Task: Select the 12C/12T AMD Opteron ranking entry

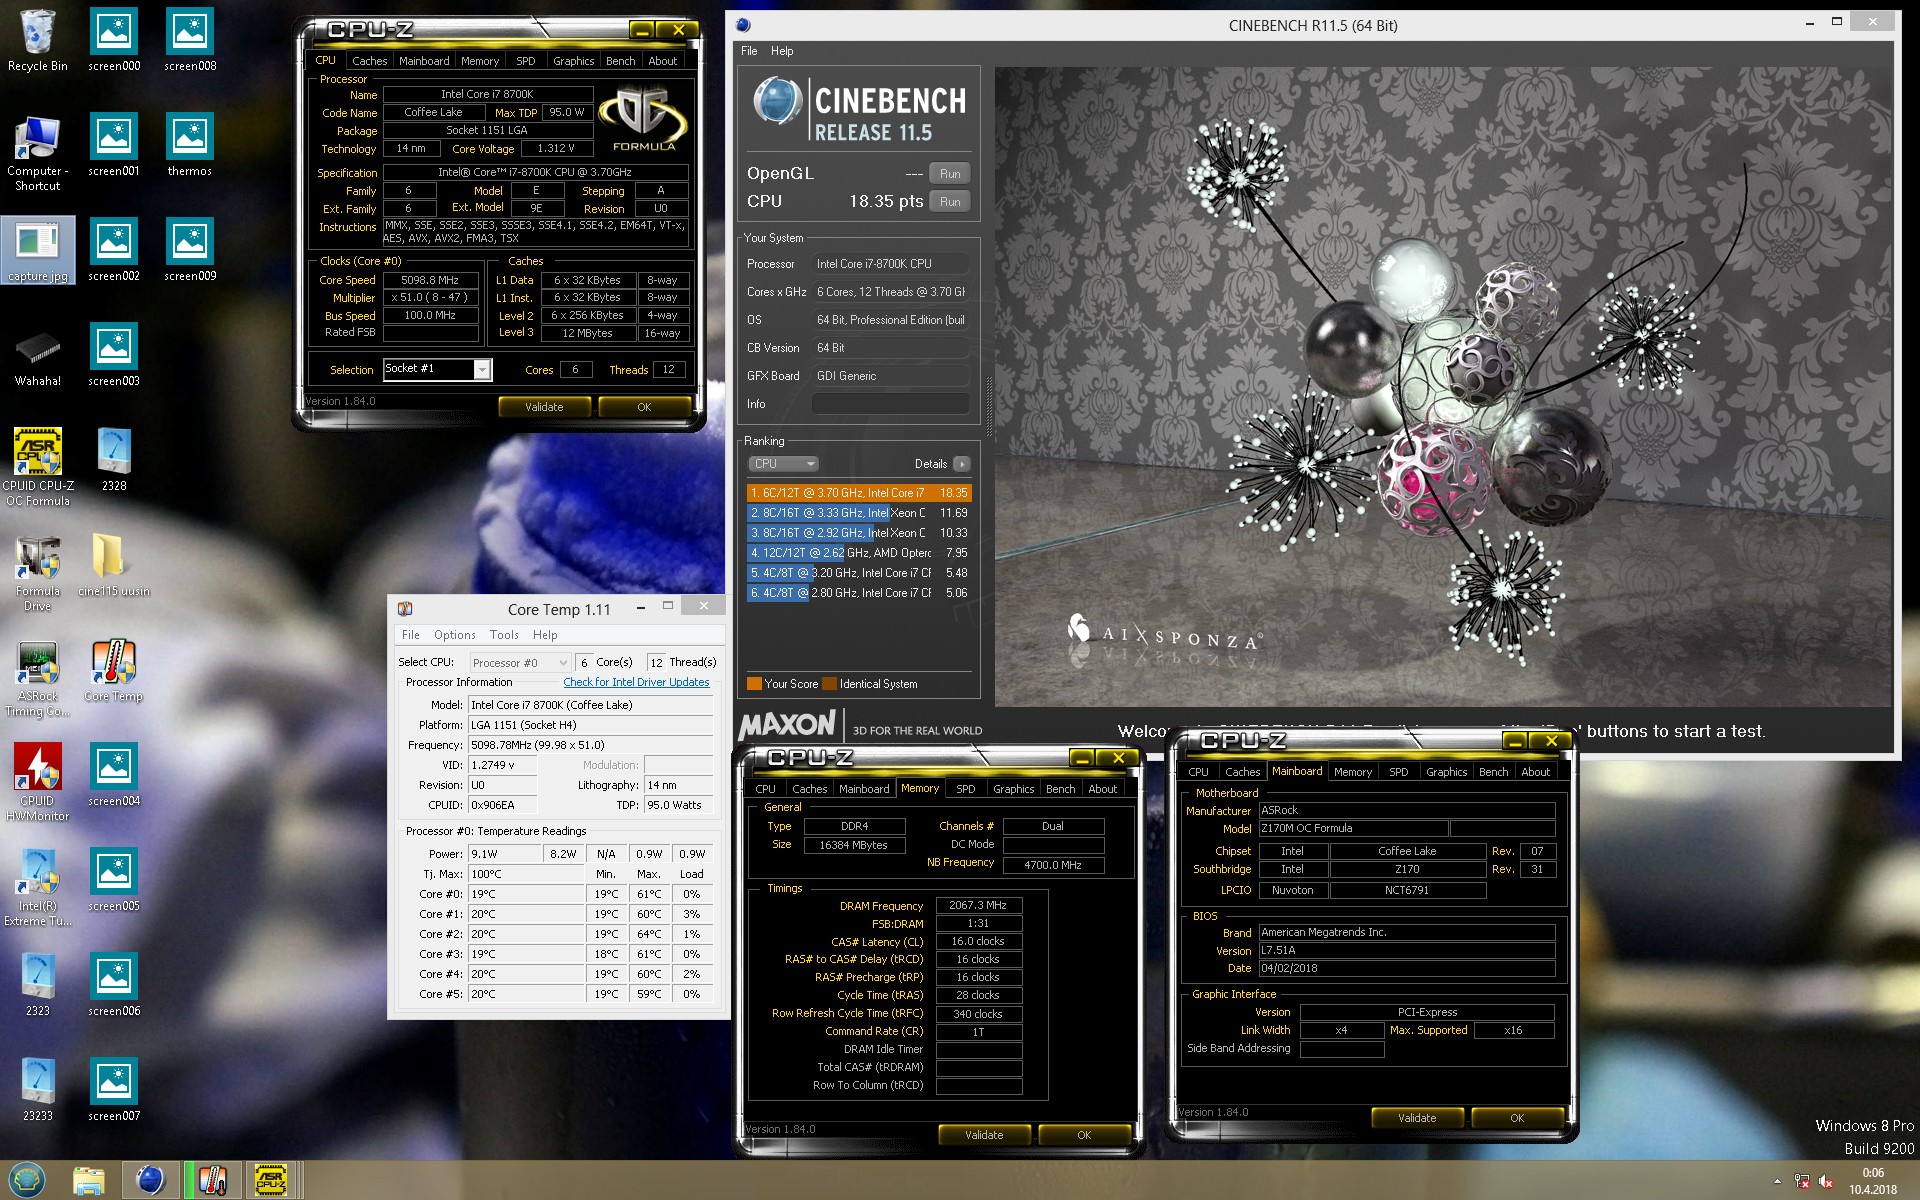Action: pos(859,553)
